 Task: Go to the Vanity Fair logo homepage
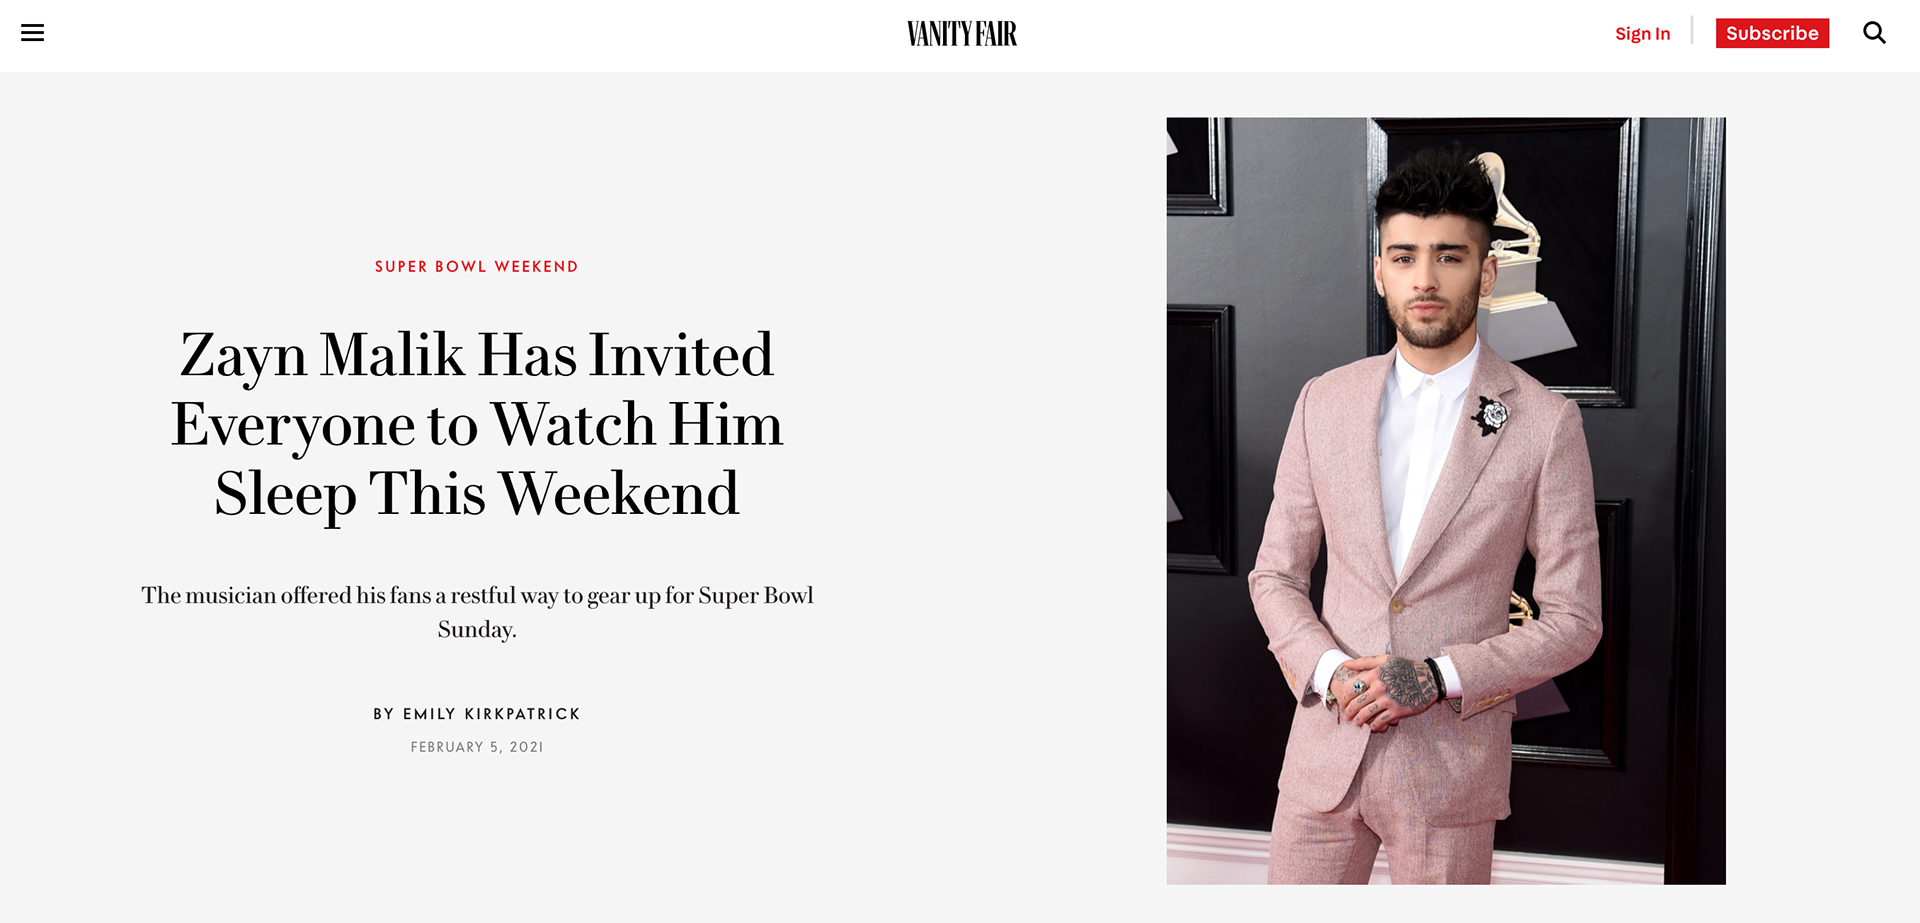tap(962, 34)
